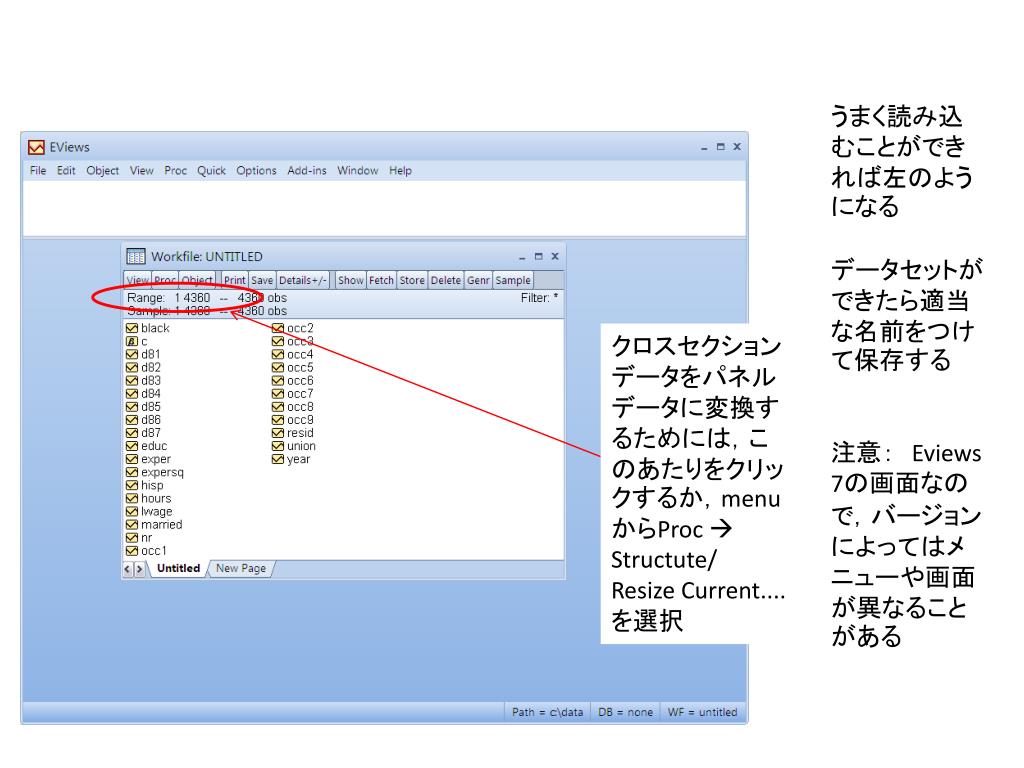The image size is (1024, 768).
Task: Click in the EViews command window area
Action: coord(384,208)
